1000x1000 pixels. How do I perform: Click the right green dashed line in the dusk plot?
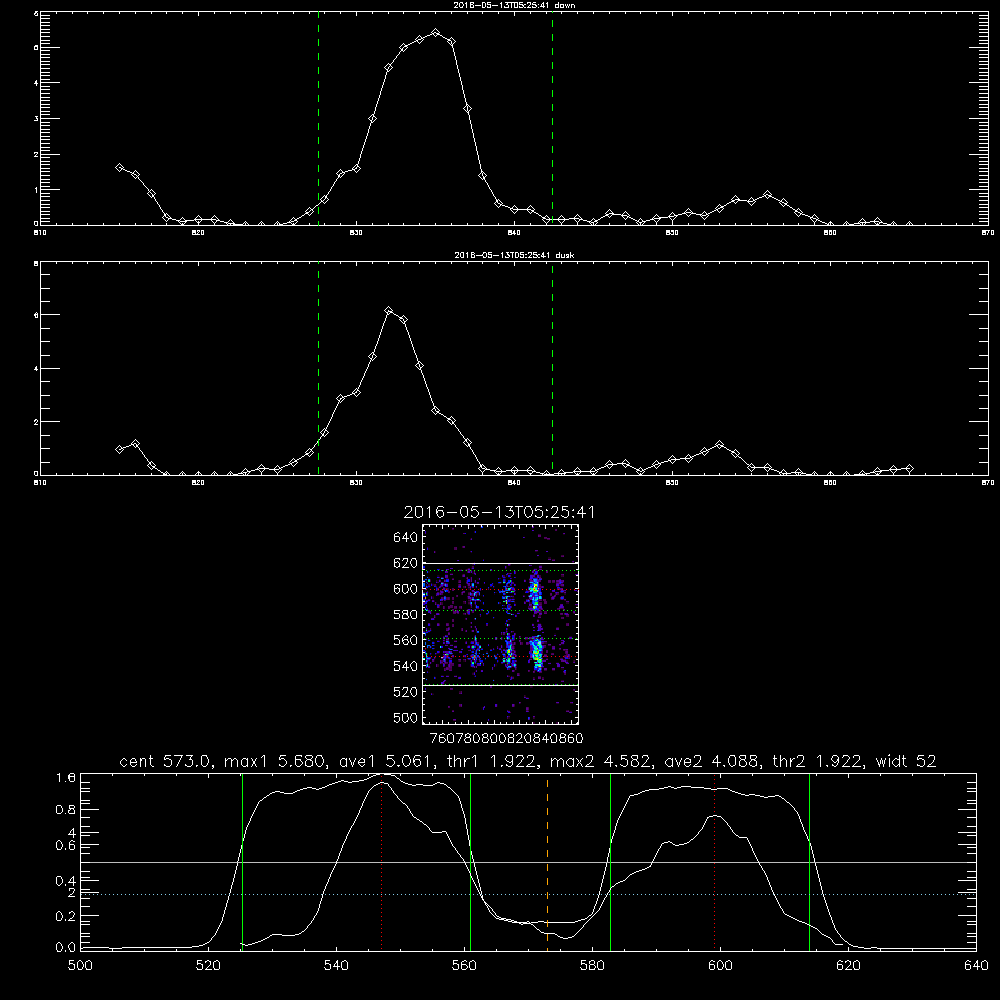coord(552,368)
